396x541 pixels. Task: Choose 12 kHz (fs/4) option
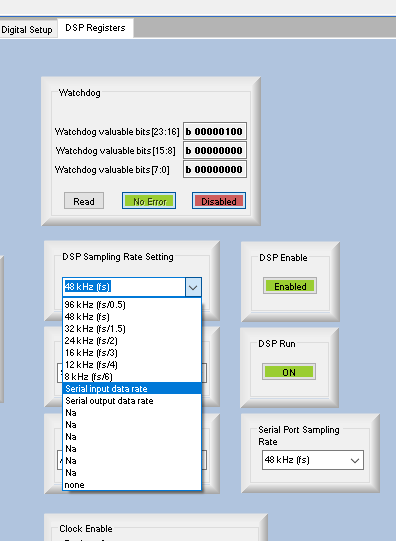coord(132,365)
